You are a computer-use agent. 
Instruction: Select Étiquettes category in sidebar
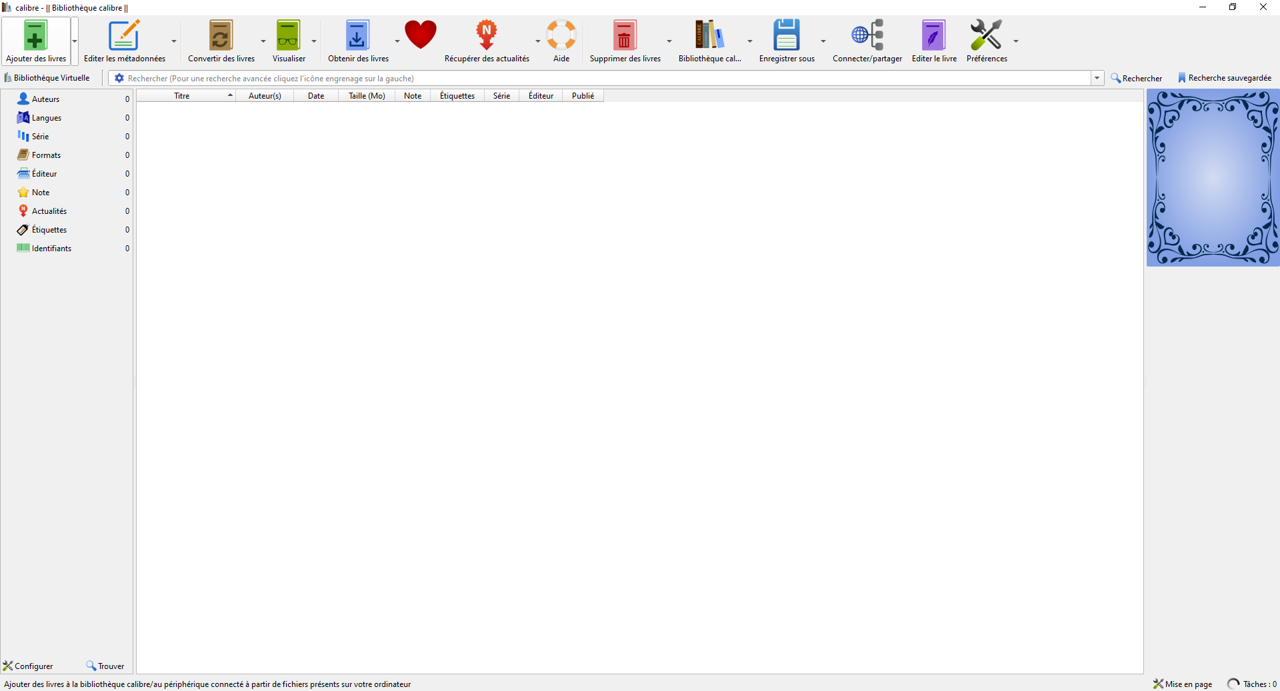49,230
